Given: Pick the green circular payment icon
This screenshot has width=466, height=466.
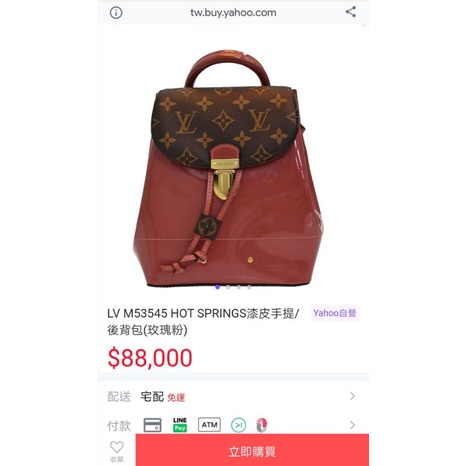Looking at the screenshot, I should 239,425.
